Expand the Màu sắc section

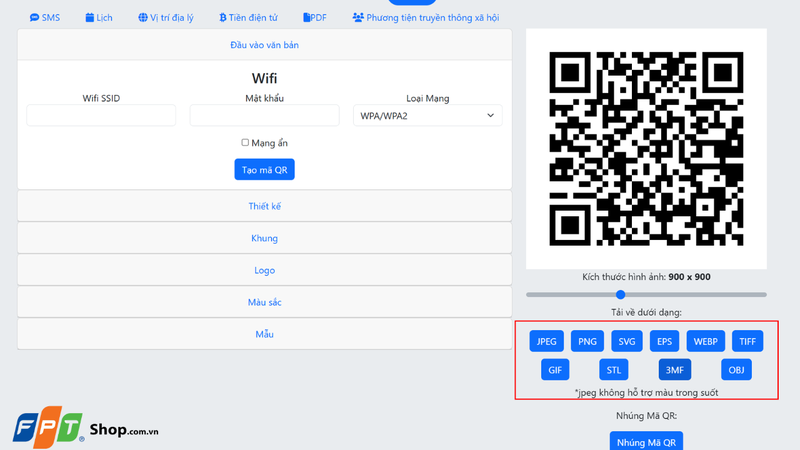[x=264, y=302]
